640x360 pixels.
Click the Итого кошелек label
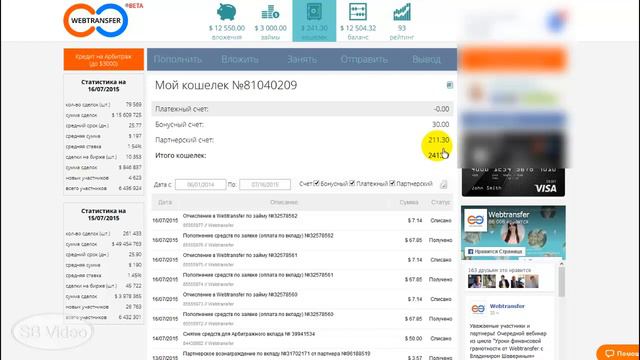[x=180, y=156]
